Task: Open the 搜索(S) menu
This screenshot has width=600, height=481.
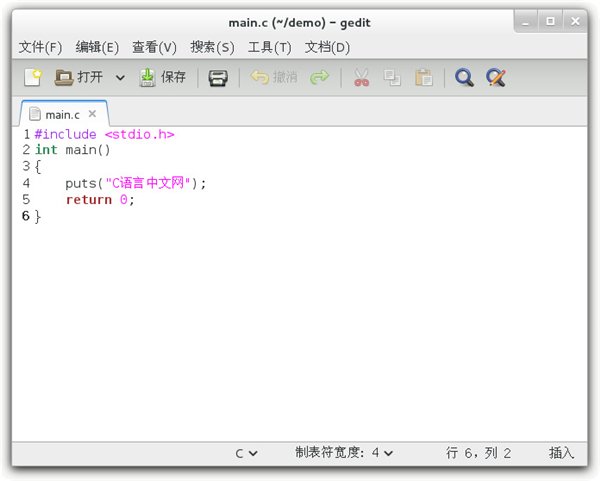Action: (212, 47)
